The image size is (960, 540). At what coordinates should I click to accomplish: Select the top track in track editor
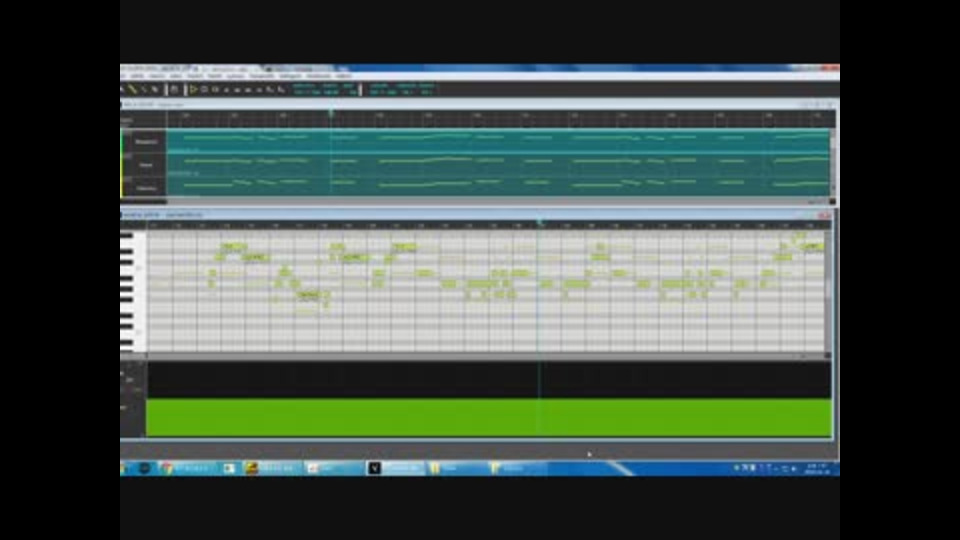click(x=146, y=141)
